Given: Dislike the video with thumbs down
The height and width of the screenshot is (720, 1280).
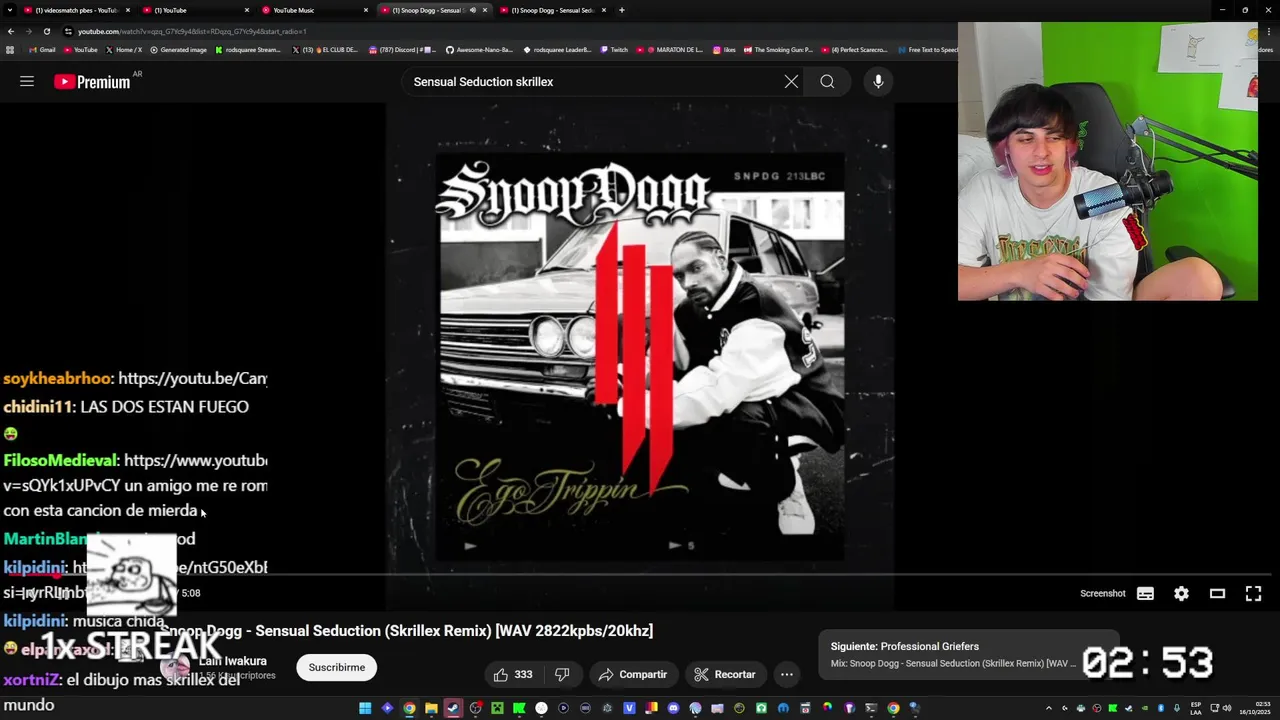Looking at the screenshot, I should (x=562, y=675).
